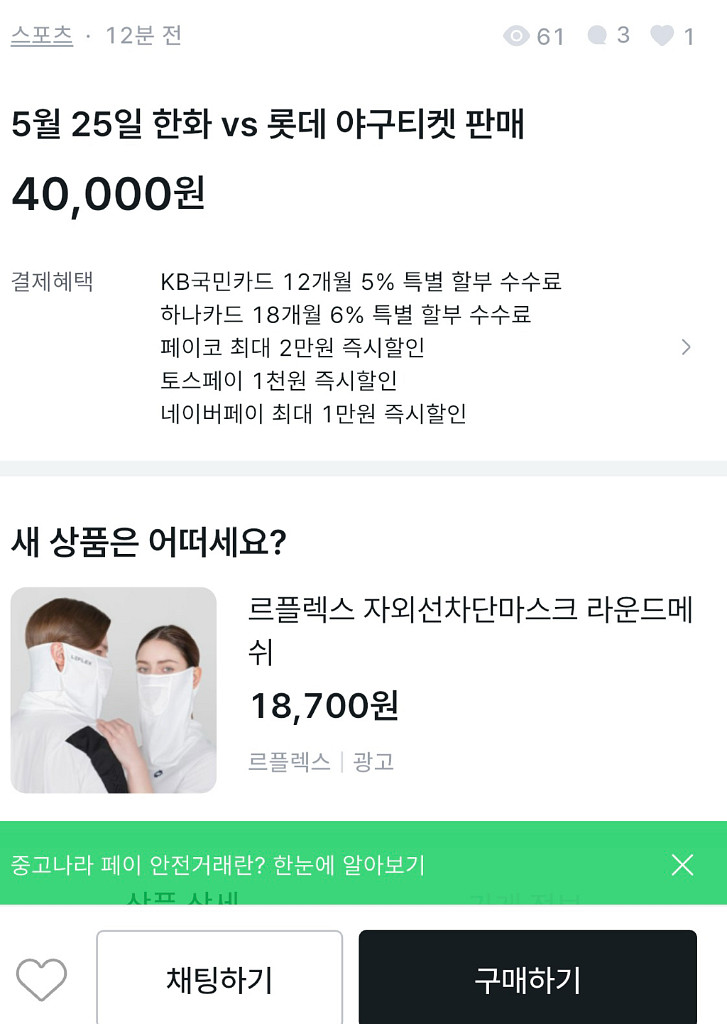Select the 네이버페이 최대 1만원 즉시할인 line
Image resolution: width=727 pixels, height=1024 pixels.
313,414
